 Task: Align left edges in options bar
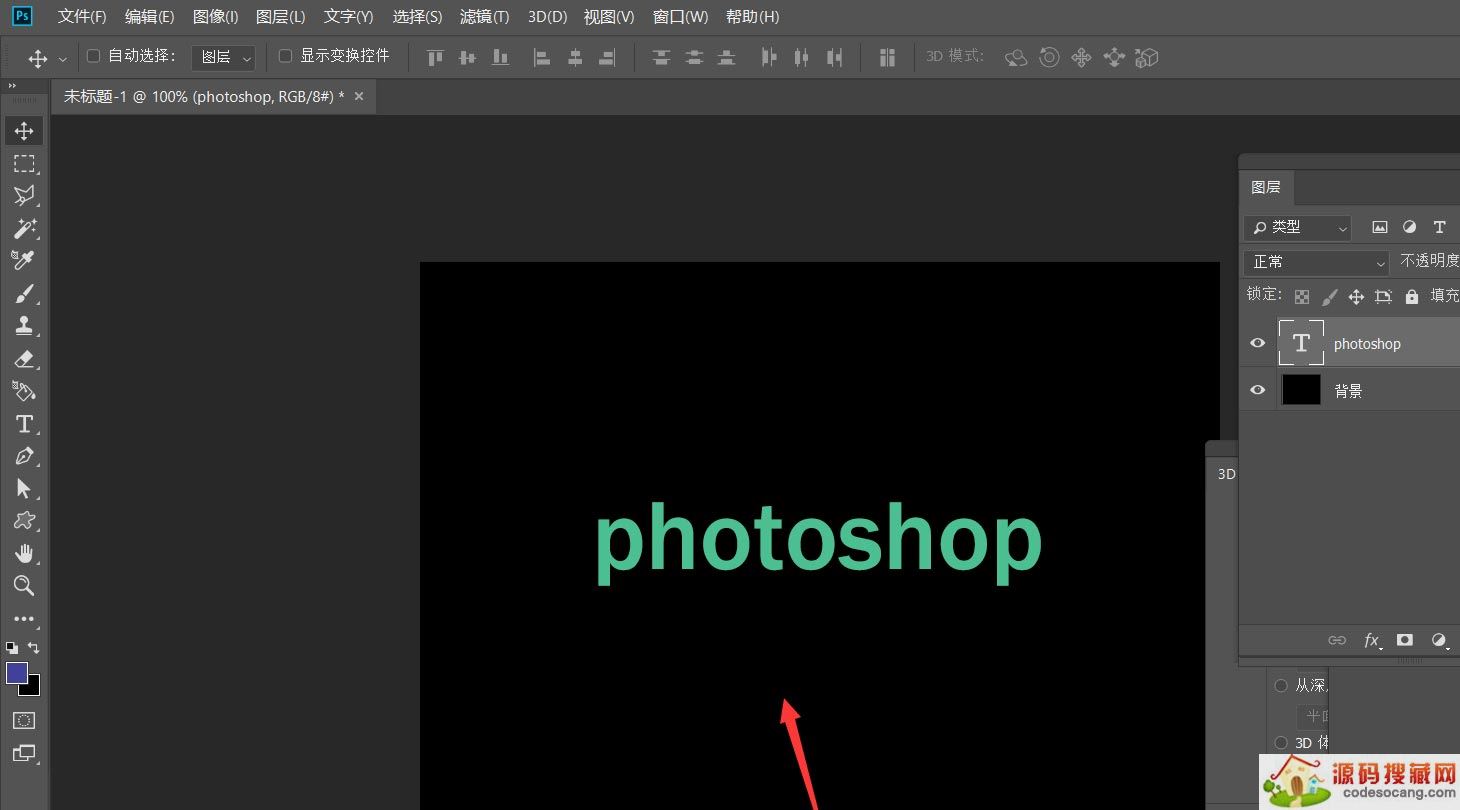(542, 58)
